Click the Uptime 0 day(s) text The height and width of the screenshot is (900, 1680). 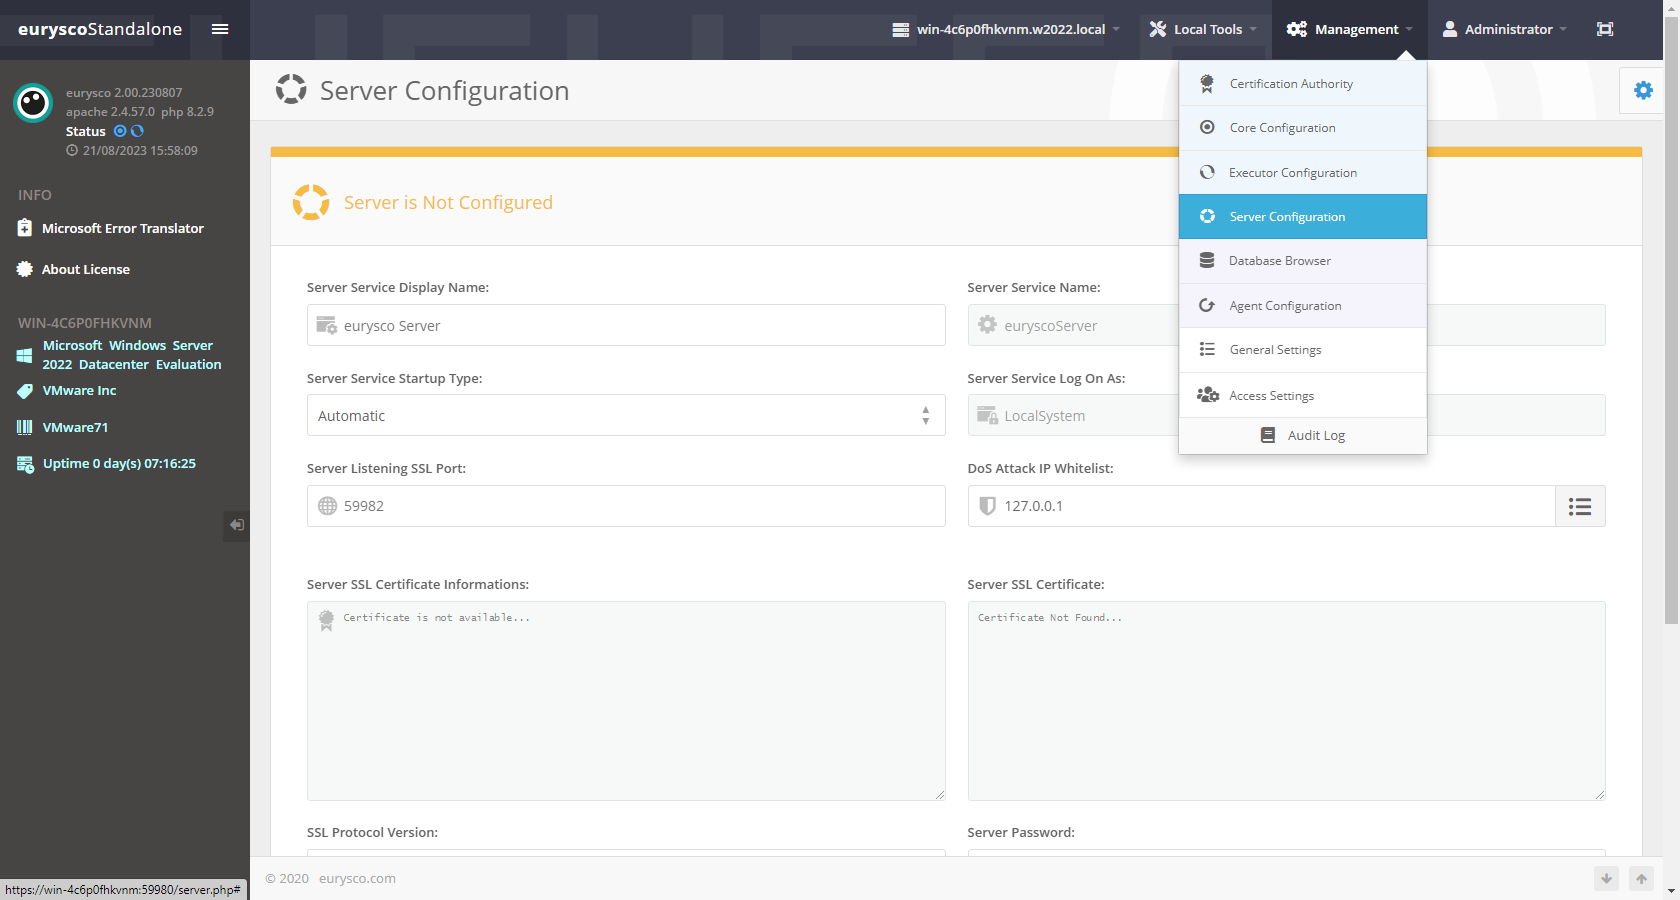click(119, 464)
